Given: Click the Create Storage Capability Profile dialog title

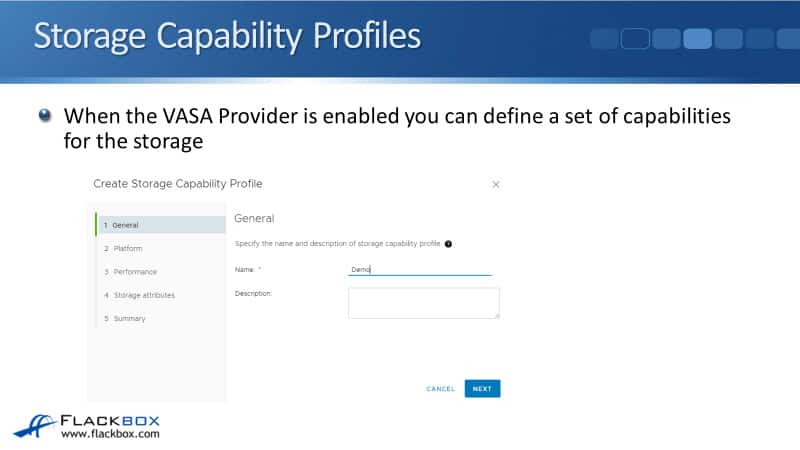Looking at the screenshot, I should (178, 184).
